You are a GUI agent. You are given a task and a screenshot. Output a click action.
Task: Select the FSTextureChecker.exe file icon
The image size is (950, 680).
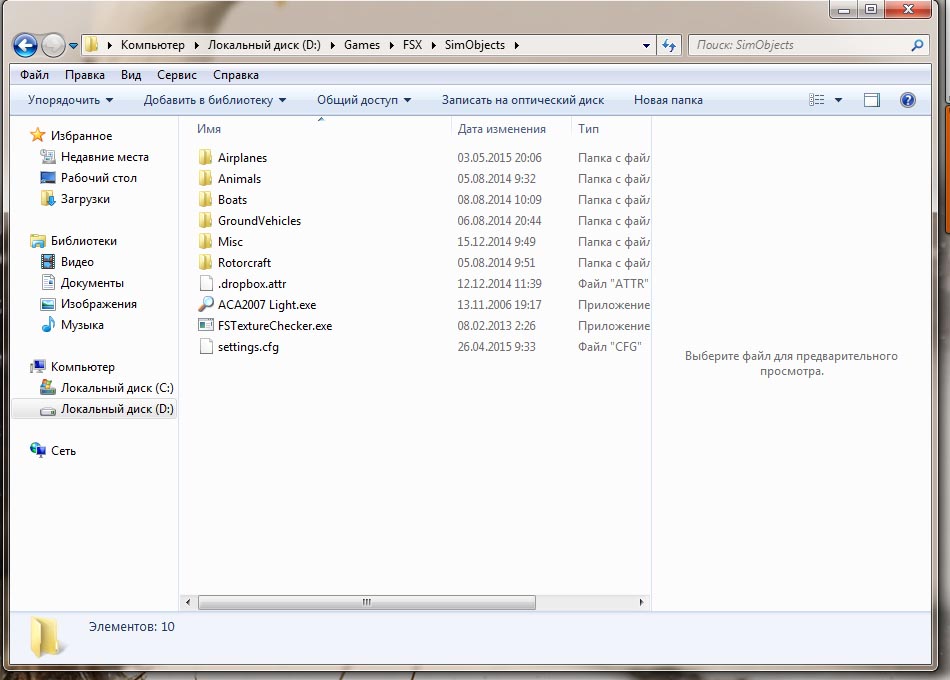[206, 326]
